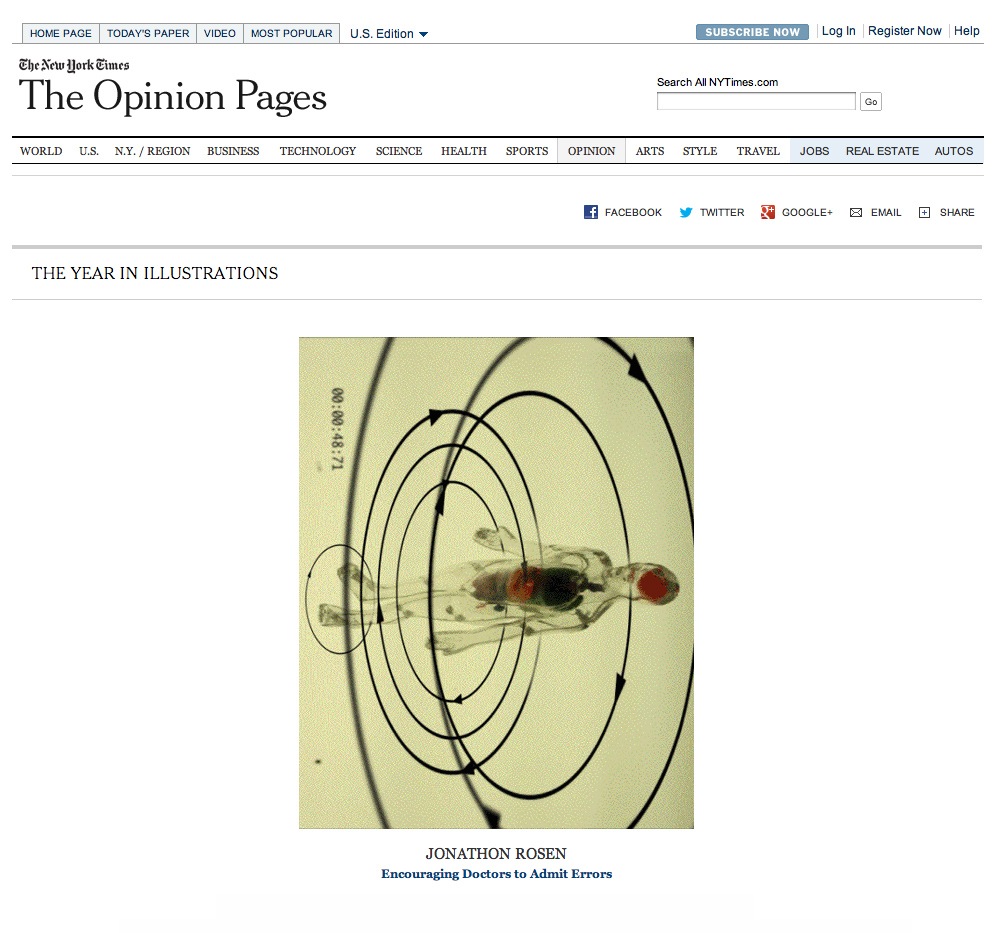The height and width of the screenshot is (933, 996).
Task: Click the Go search button
Action: 870,102
